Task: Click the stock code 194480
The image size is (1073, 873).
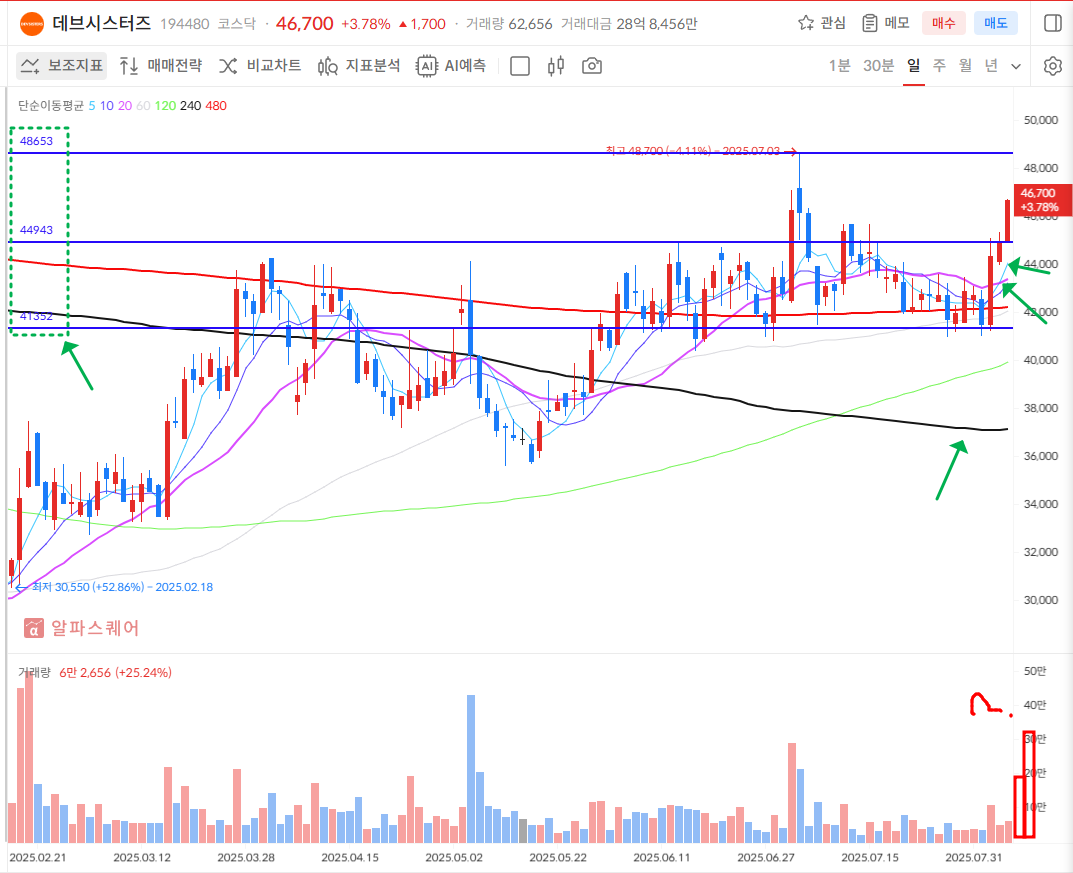Action: [x=185, y=24]
